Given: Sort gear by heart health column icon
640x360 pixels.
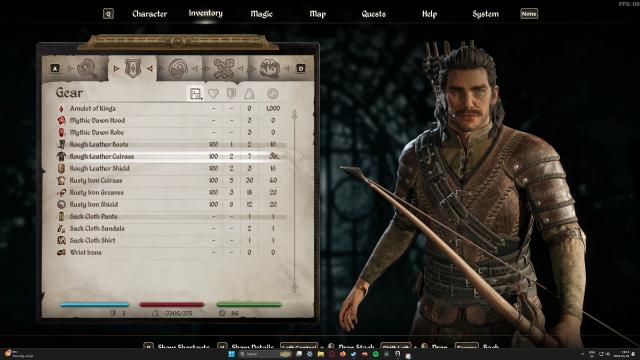Looking at the screenshot, I should (x=213, y=93).
